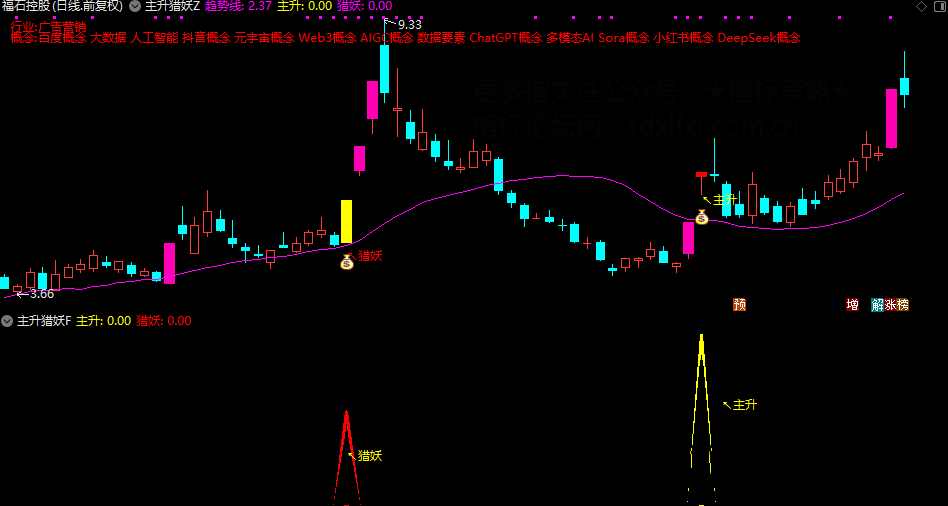Click the 福石控股(日线,前复权) chart title
The image size is (948, 506).
click(x=62, y=7)
